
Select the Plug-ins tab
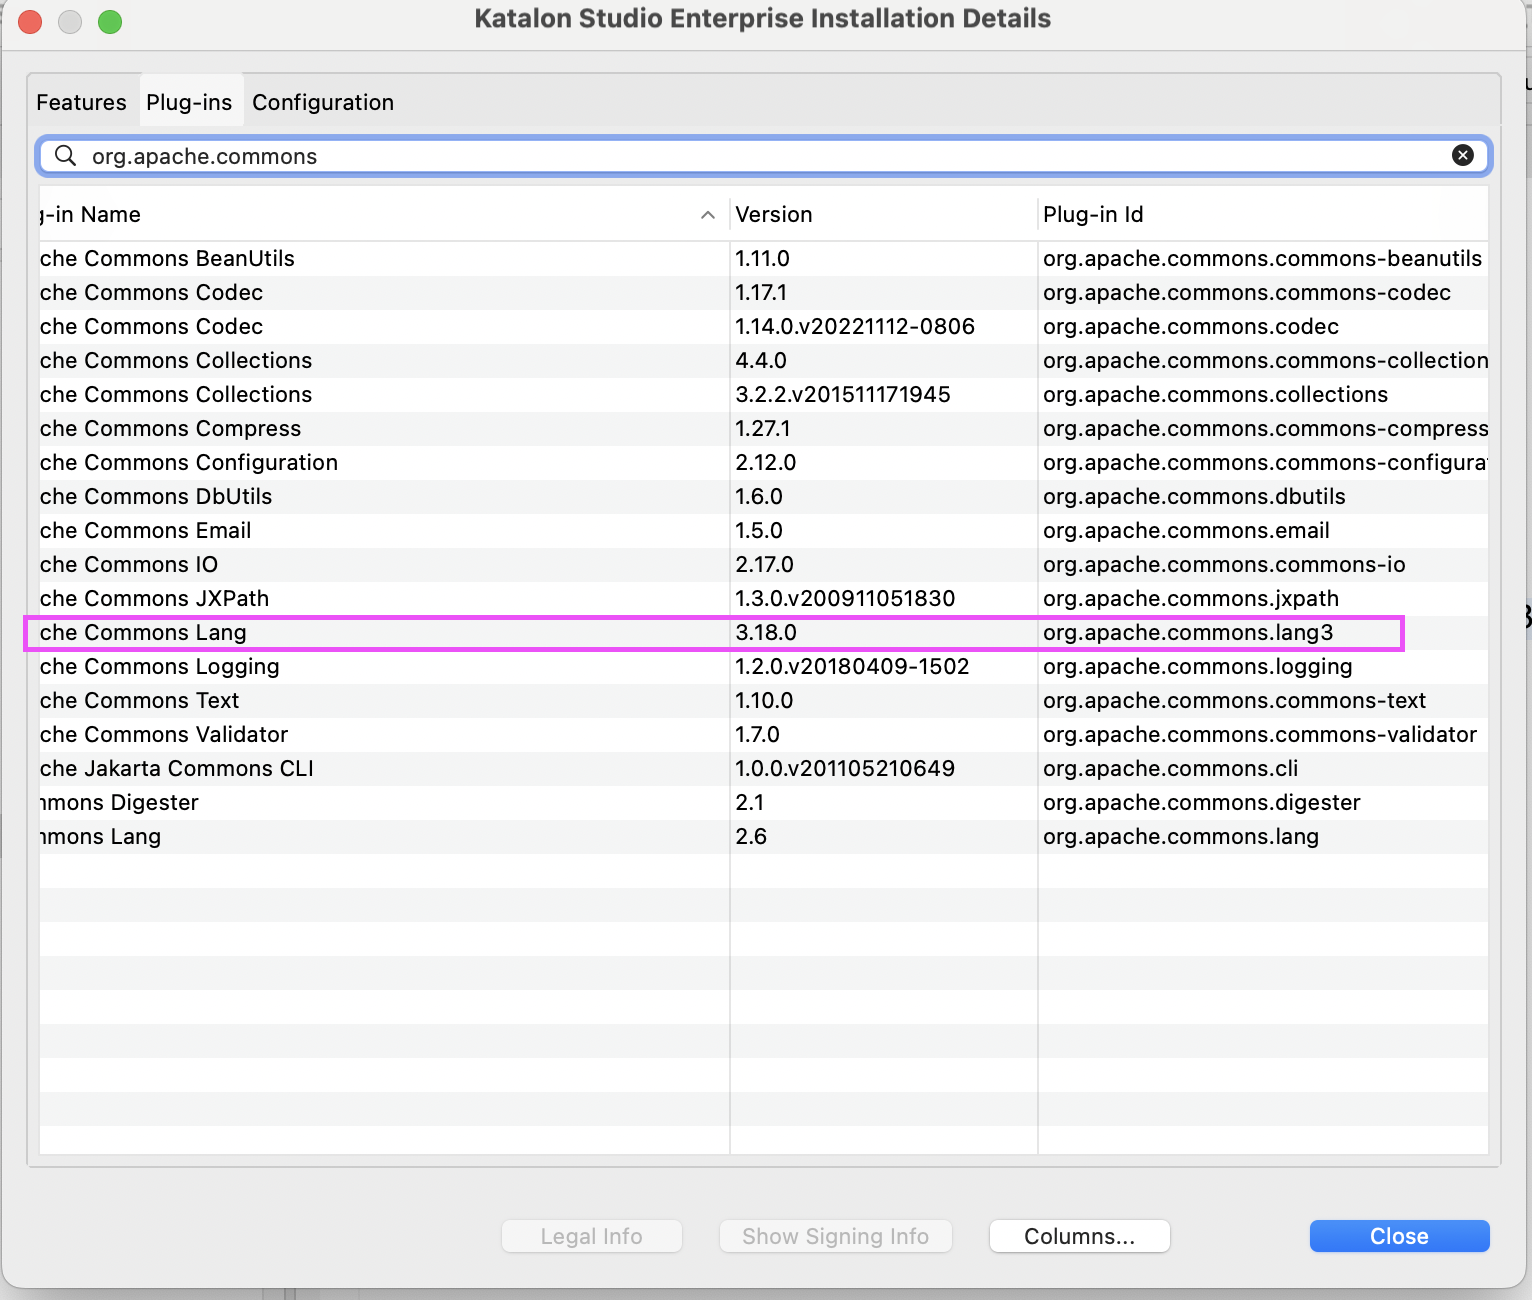(190, 101)
